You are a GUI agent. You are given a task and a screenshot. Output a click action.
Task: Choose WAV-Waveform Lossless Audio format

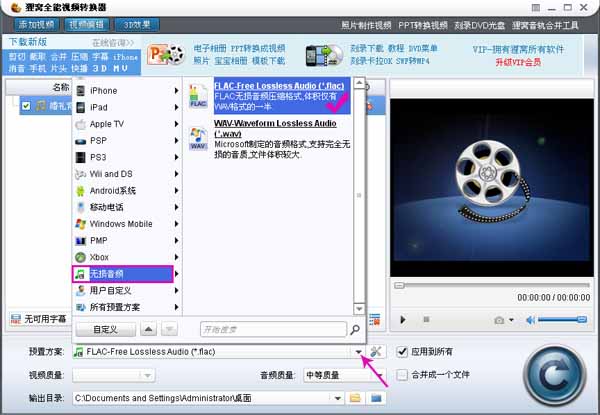[x=282, y=138]
